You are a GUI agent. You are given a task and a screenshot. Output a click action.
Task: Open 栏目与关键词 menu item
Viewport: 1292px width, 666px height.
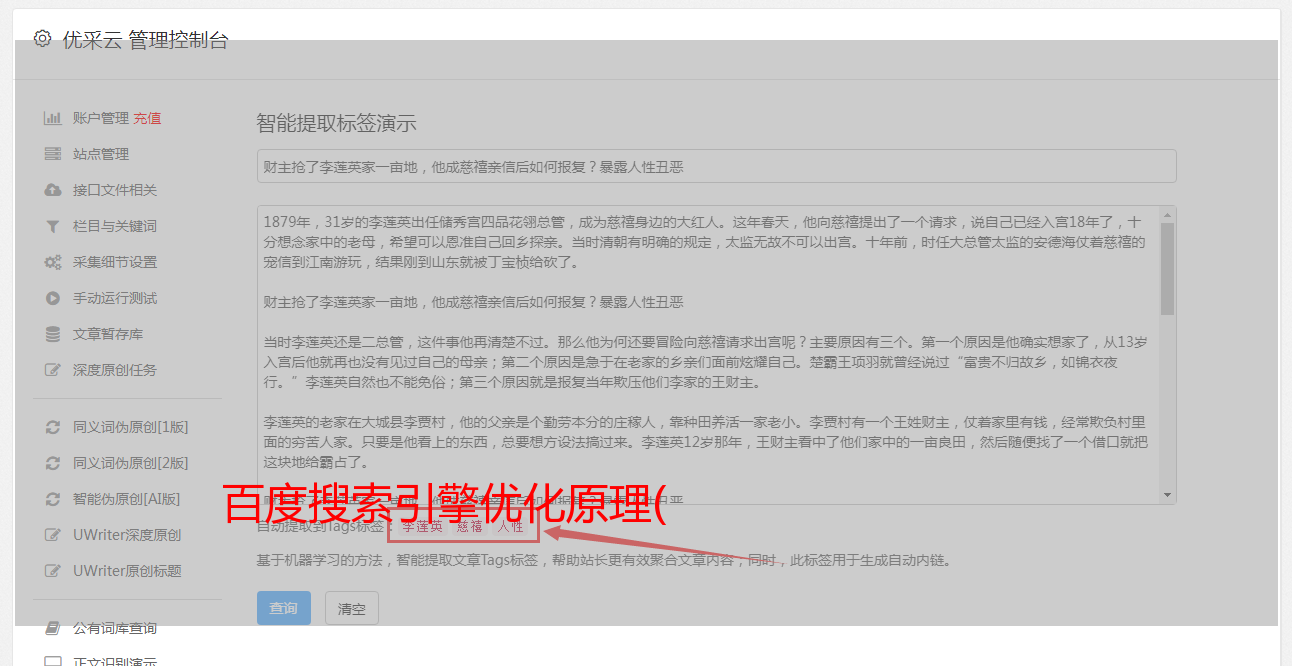[115, 226]
